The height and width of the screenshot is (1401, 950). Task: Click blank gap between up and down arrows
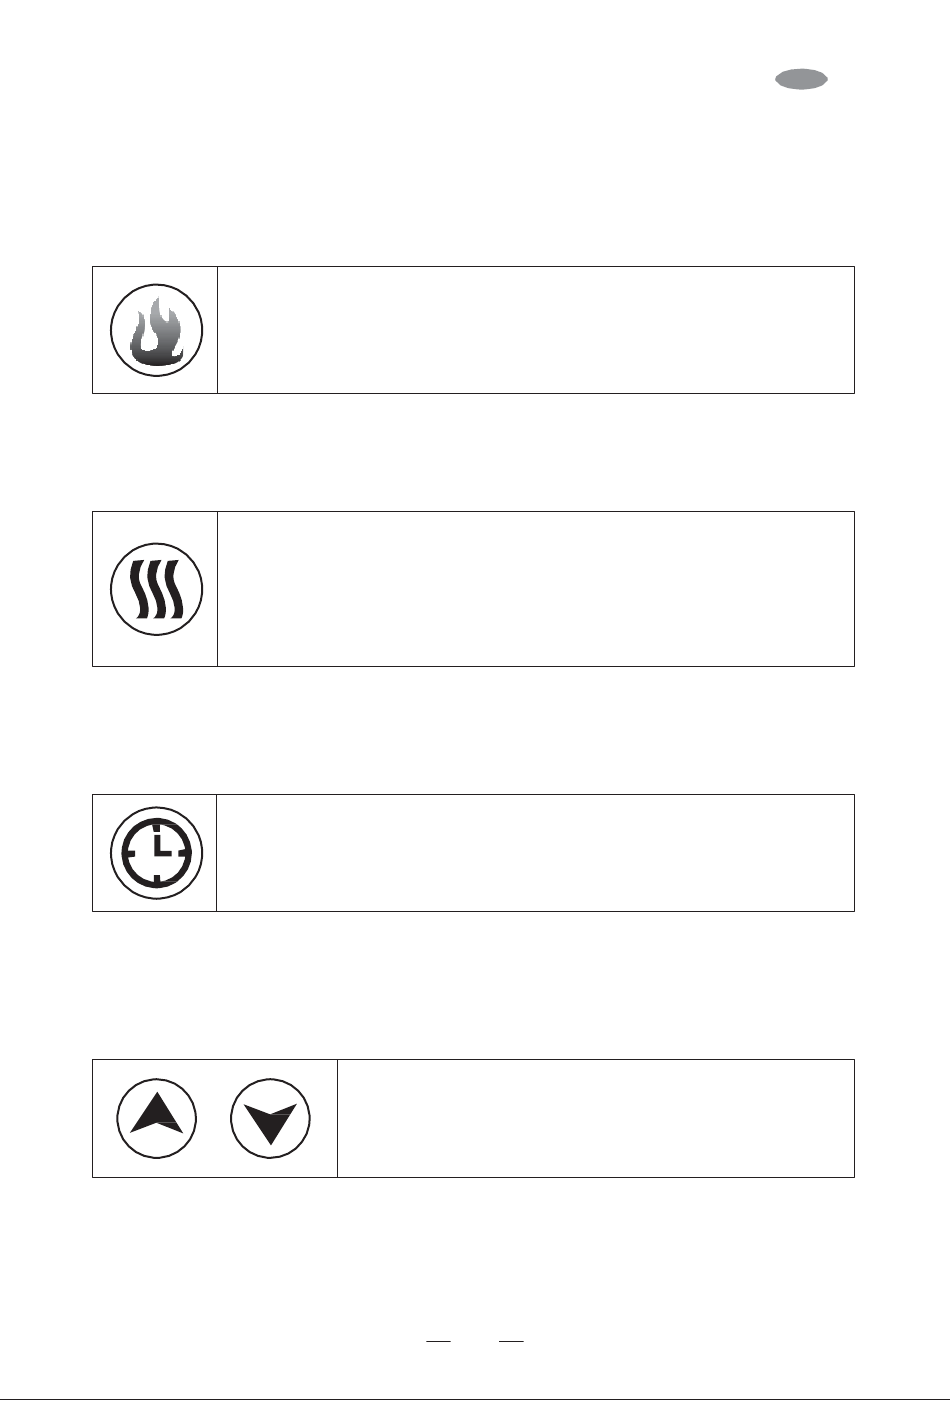(x=214, y=1118)
